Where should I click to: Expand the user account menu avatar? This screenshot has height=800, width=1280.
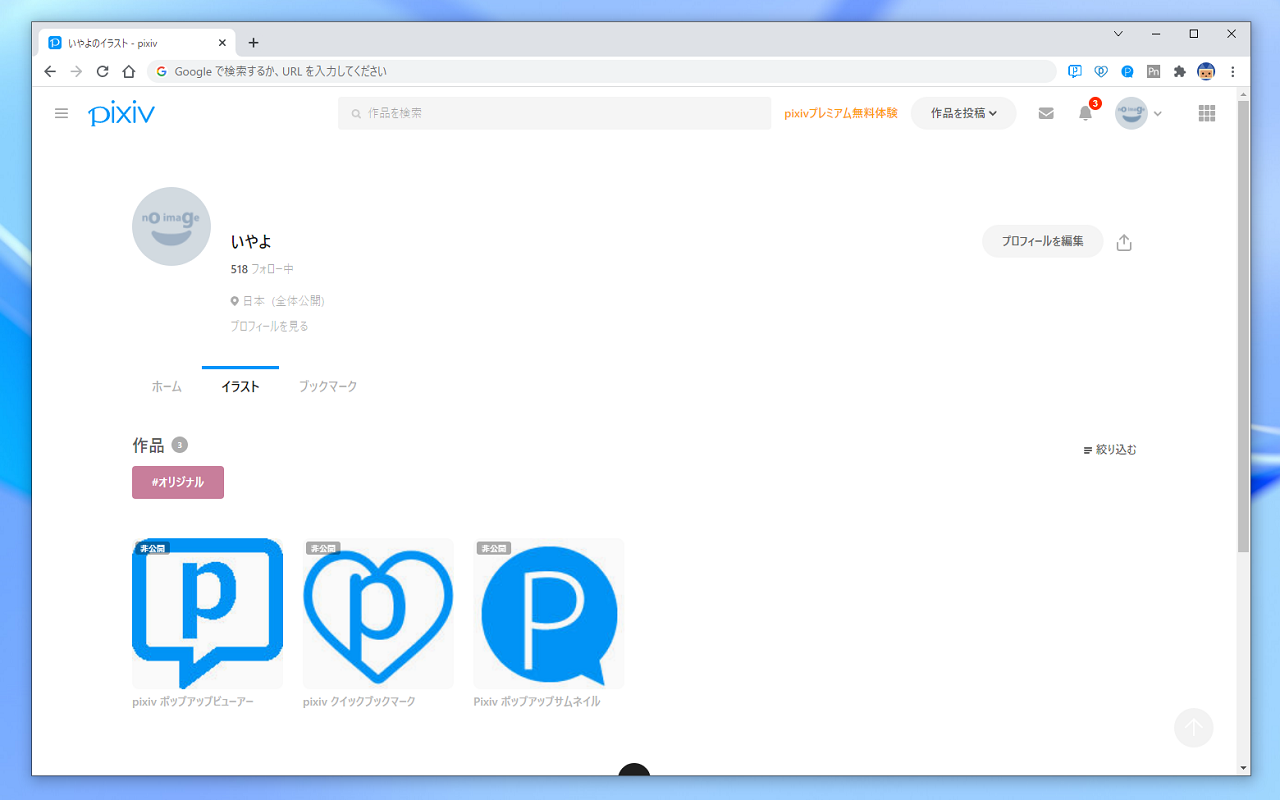pos(1139,114)
